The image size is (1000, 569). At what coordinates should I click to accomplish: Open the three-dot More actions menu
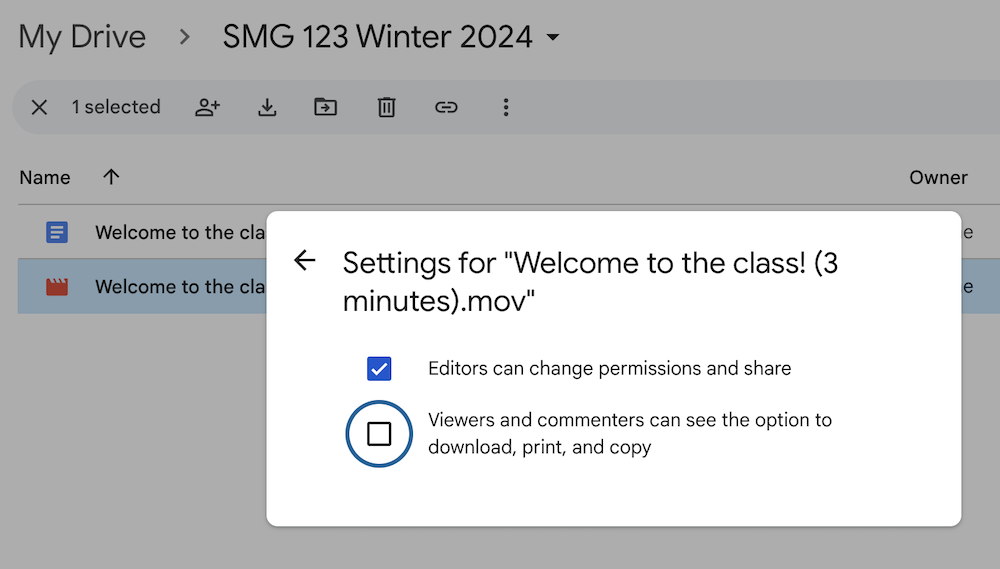[506, 107]
